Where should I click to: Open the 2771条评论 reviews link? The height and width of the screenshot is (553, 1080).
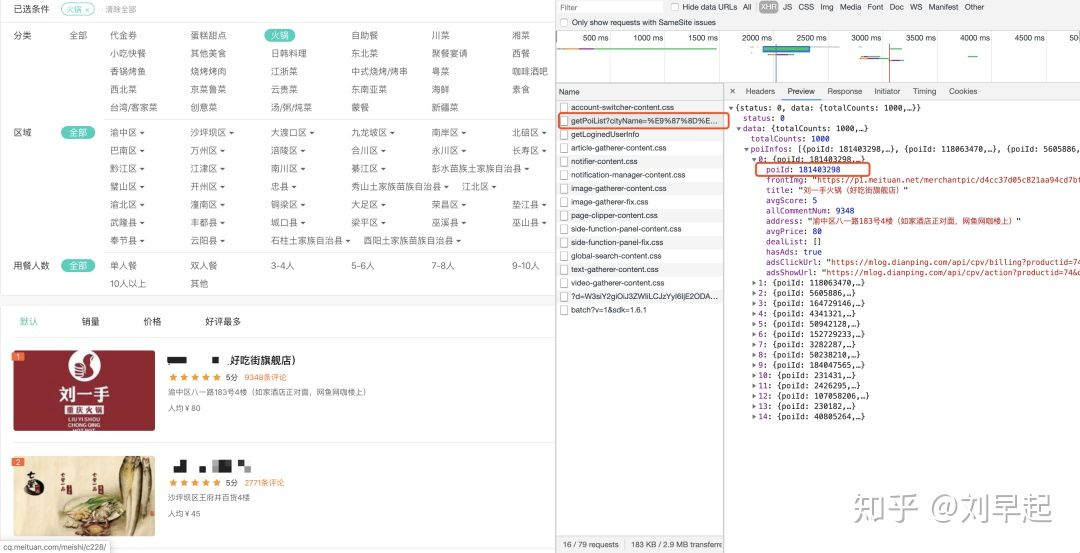[264, 483]
